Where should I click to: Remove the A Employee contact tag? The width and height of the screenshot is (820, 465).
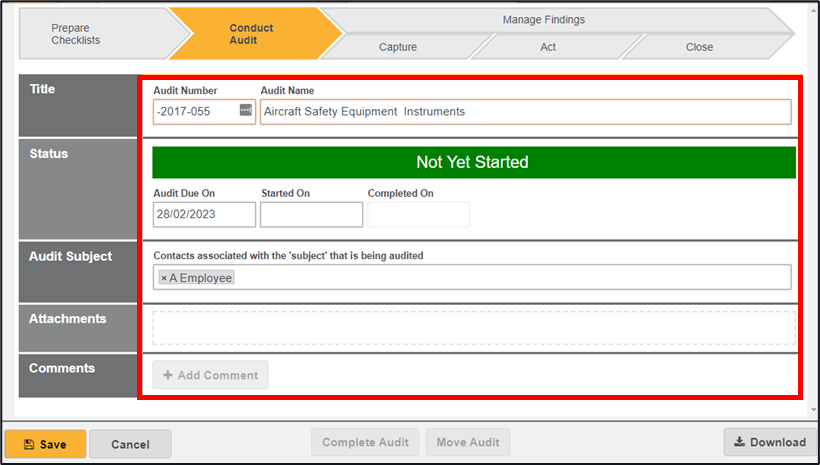pyautogui.click(x=164, y=278)
